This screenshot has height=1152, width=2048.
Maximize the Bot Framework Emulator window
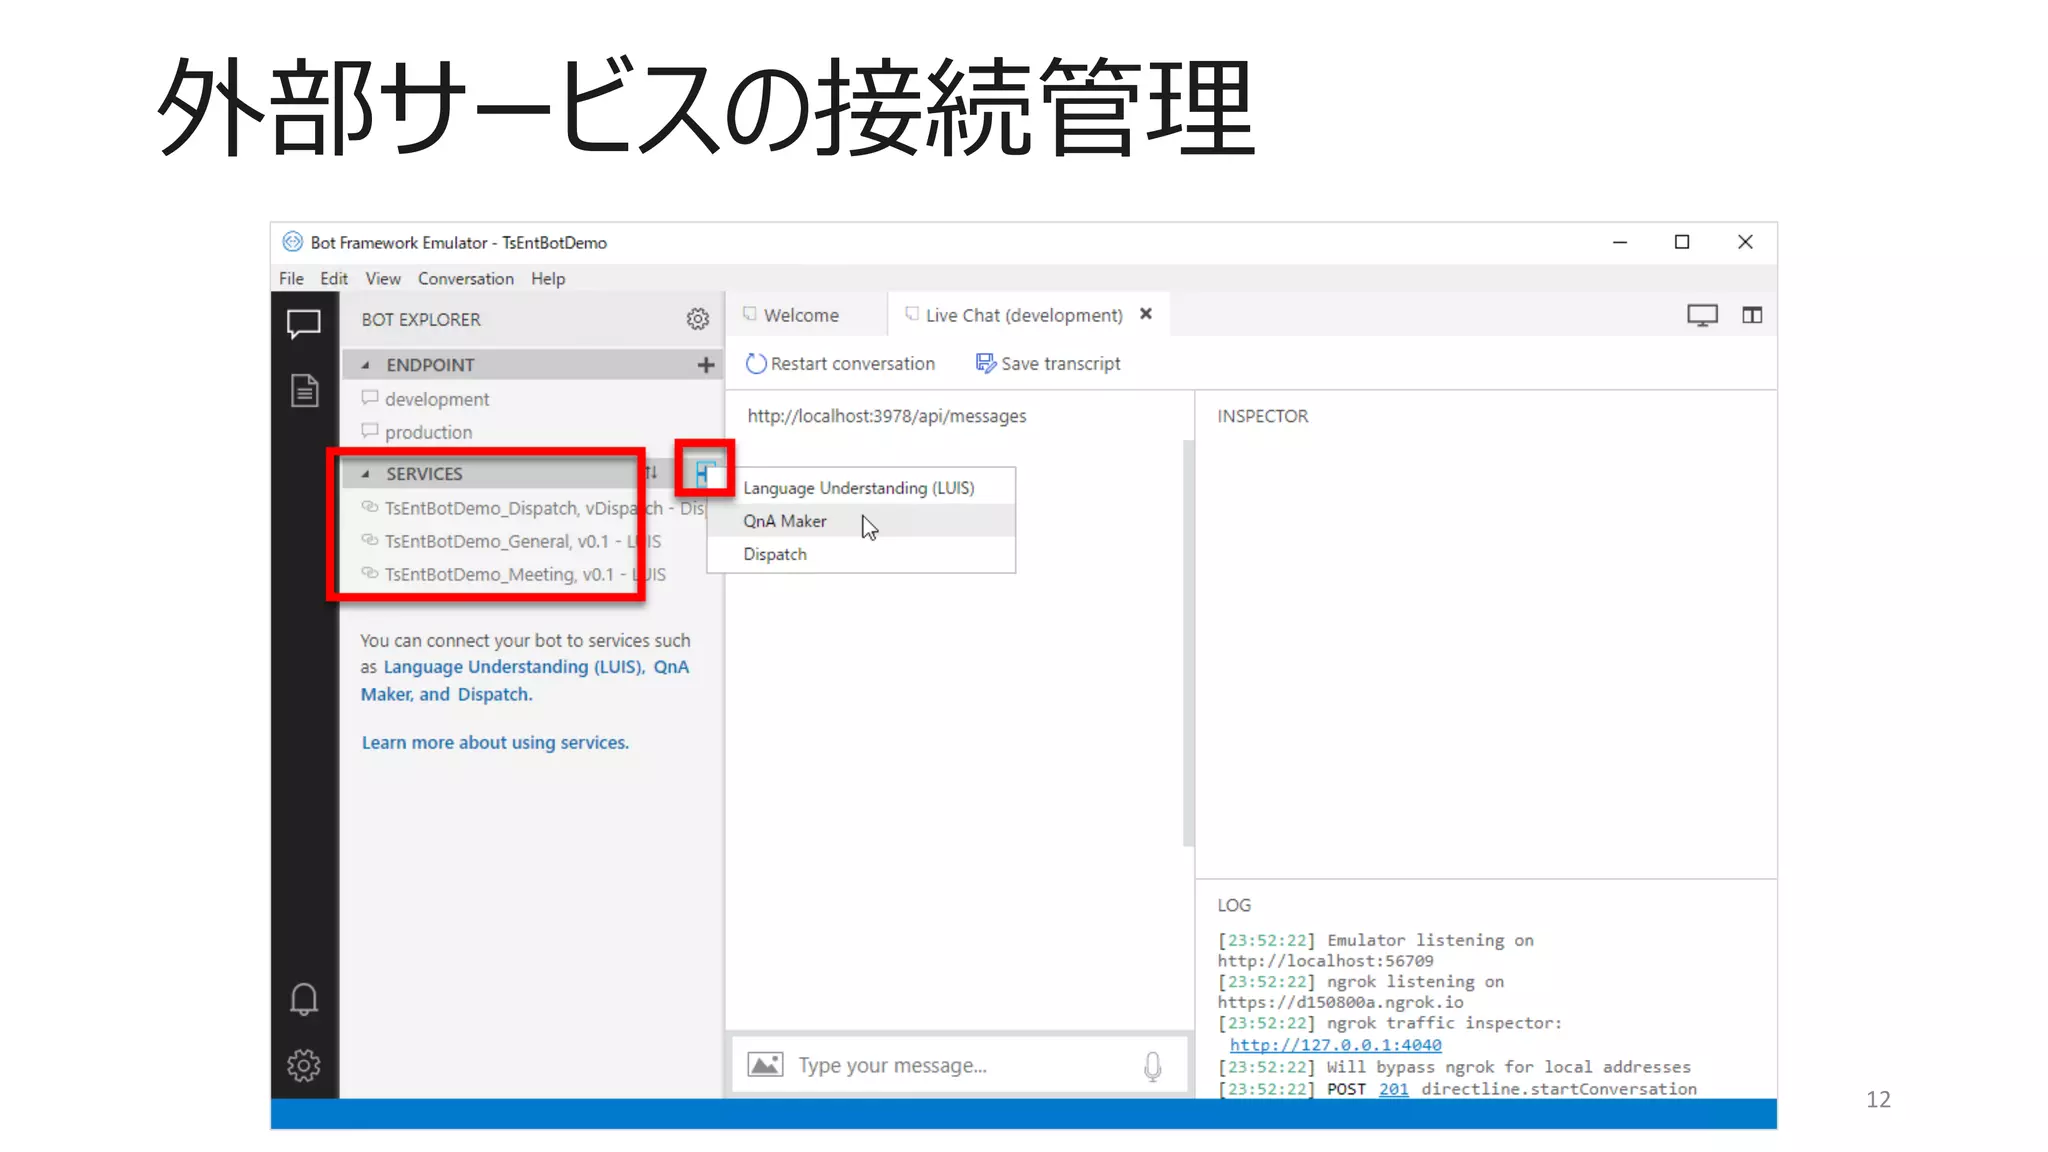[x=1682, y=243]
